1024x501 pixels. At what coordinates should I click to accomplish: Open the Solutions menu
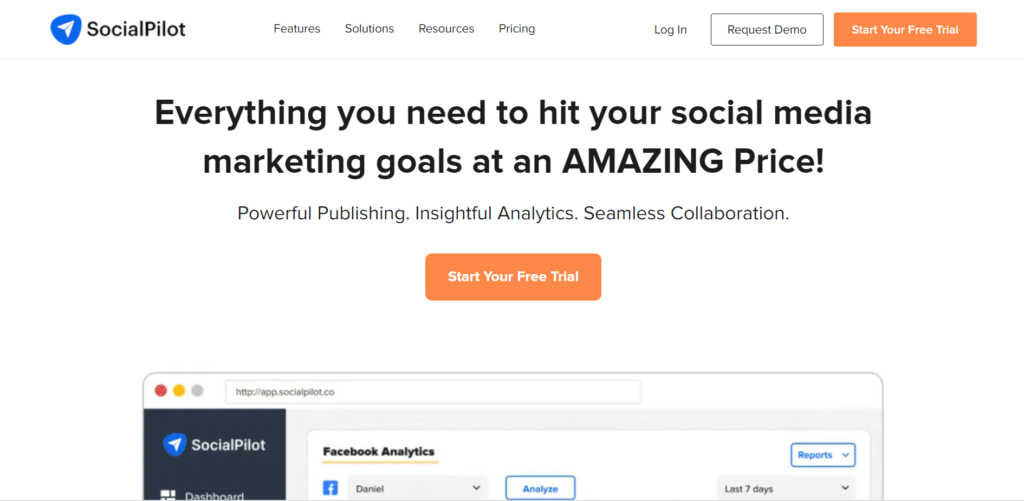click(x=370, y=29)
